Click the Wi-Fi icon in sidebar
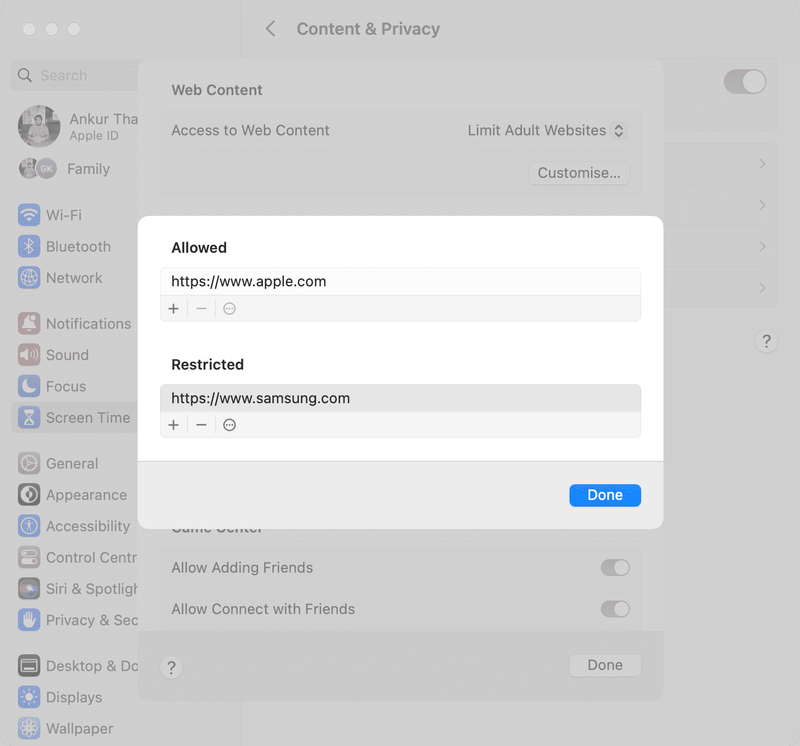Screen dimensions: 800x746 (29, 215)
